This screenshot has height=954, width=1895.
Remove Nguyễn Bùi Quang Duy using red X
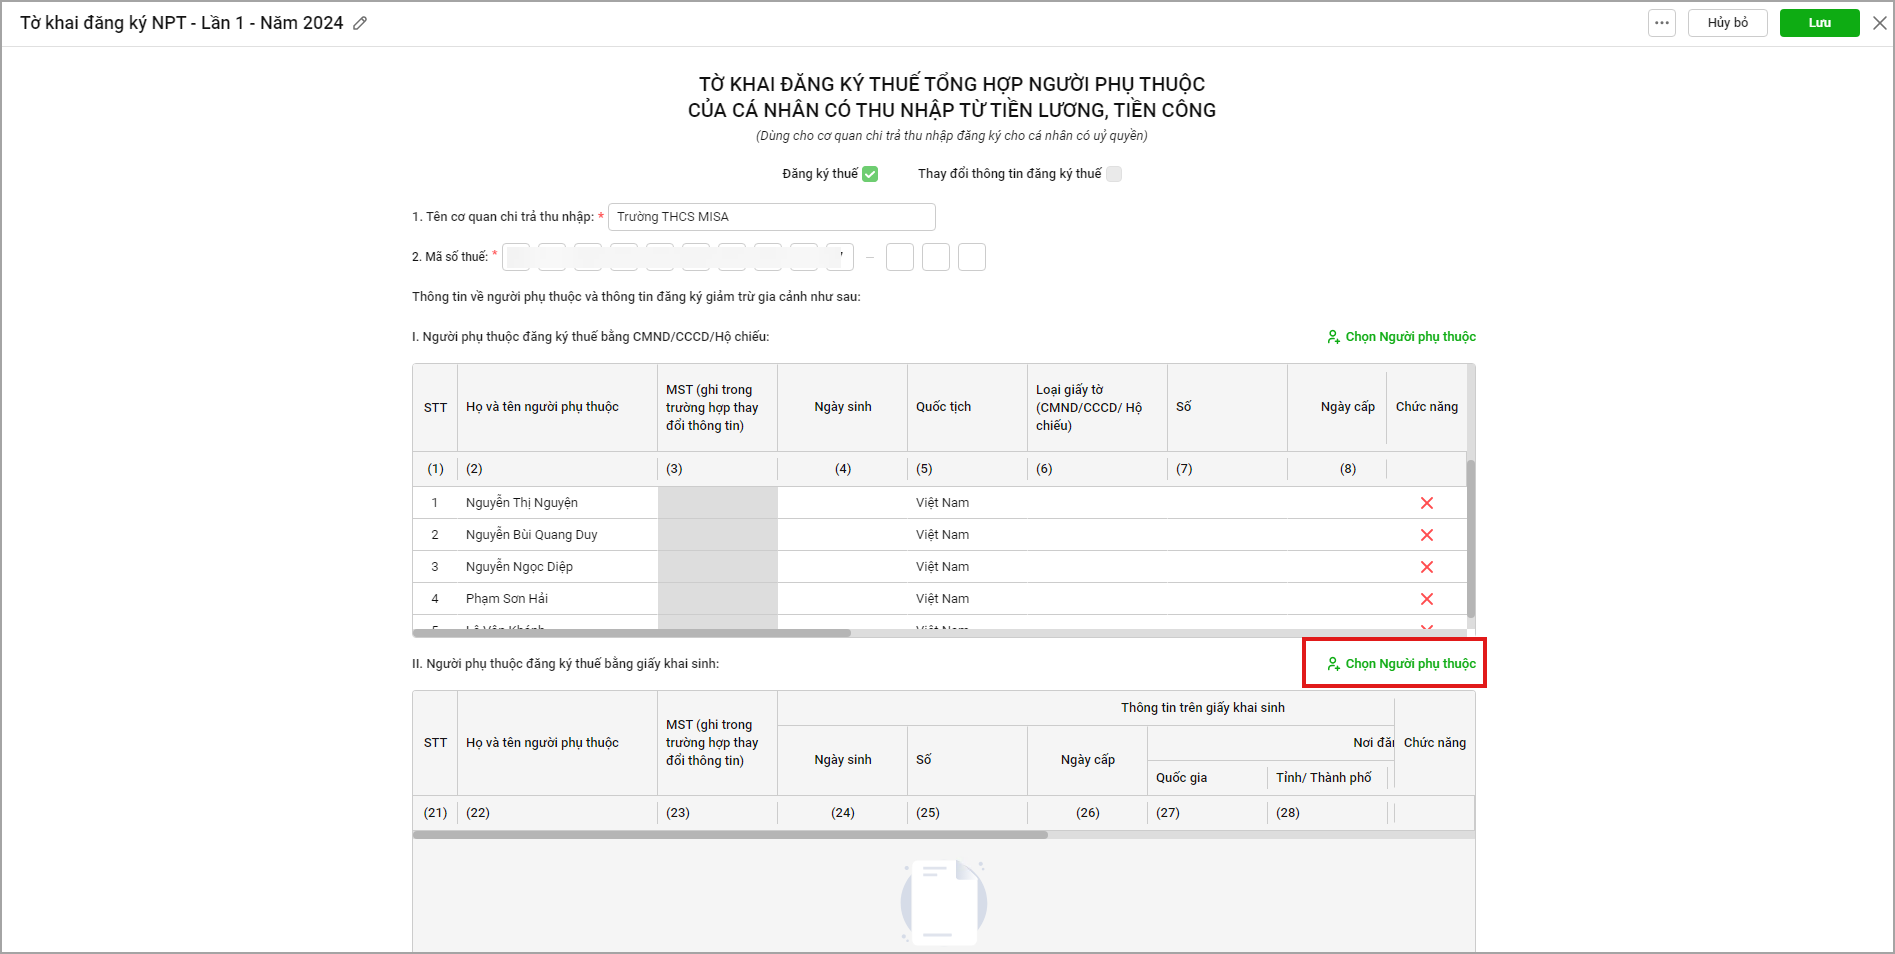tap(1426, 535)
